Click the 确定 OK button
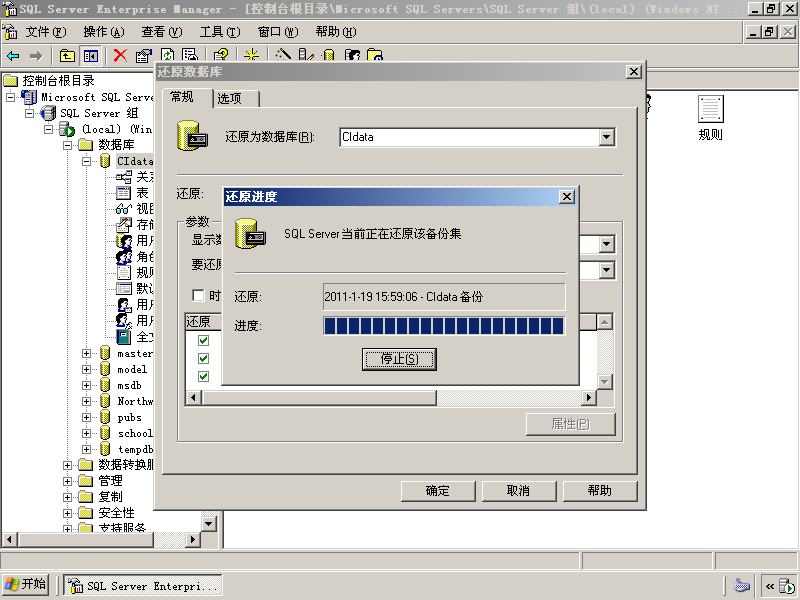The width and height of the screenshot is (800, 600). [438, 491]
